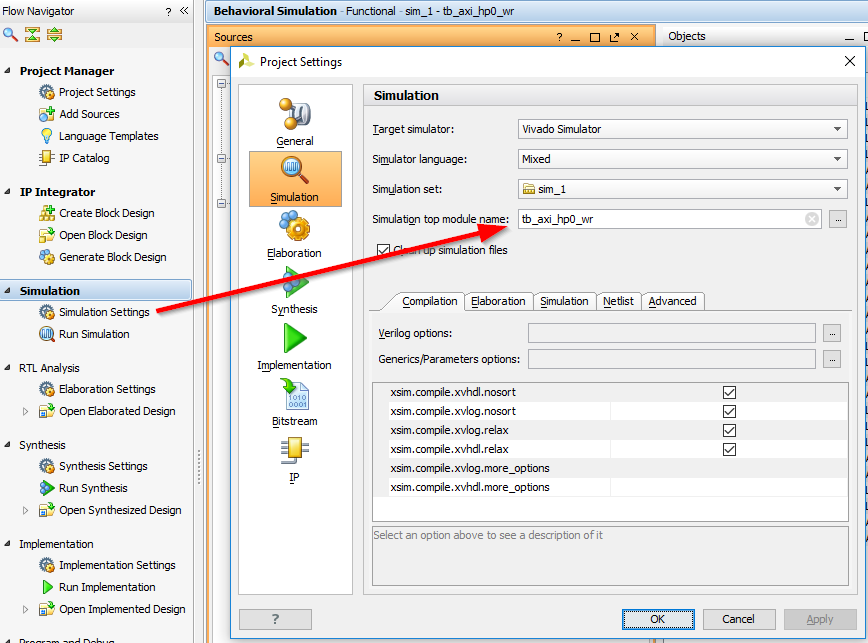Open Elaboration Settings
868x643 pixels.
107,389
